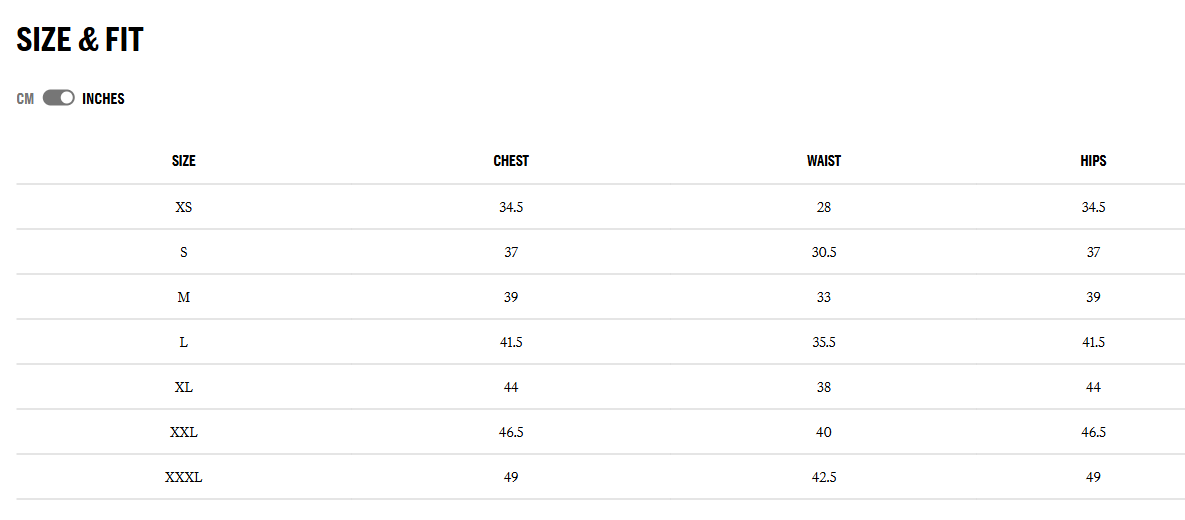This screenshot has width=1185, height=520.
Task: Click the INCHES unit label
Action: (103, 99)
